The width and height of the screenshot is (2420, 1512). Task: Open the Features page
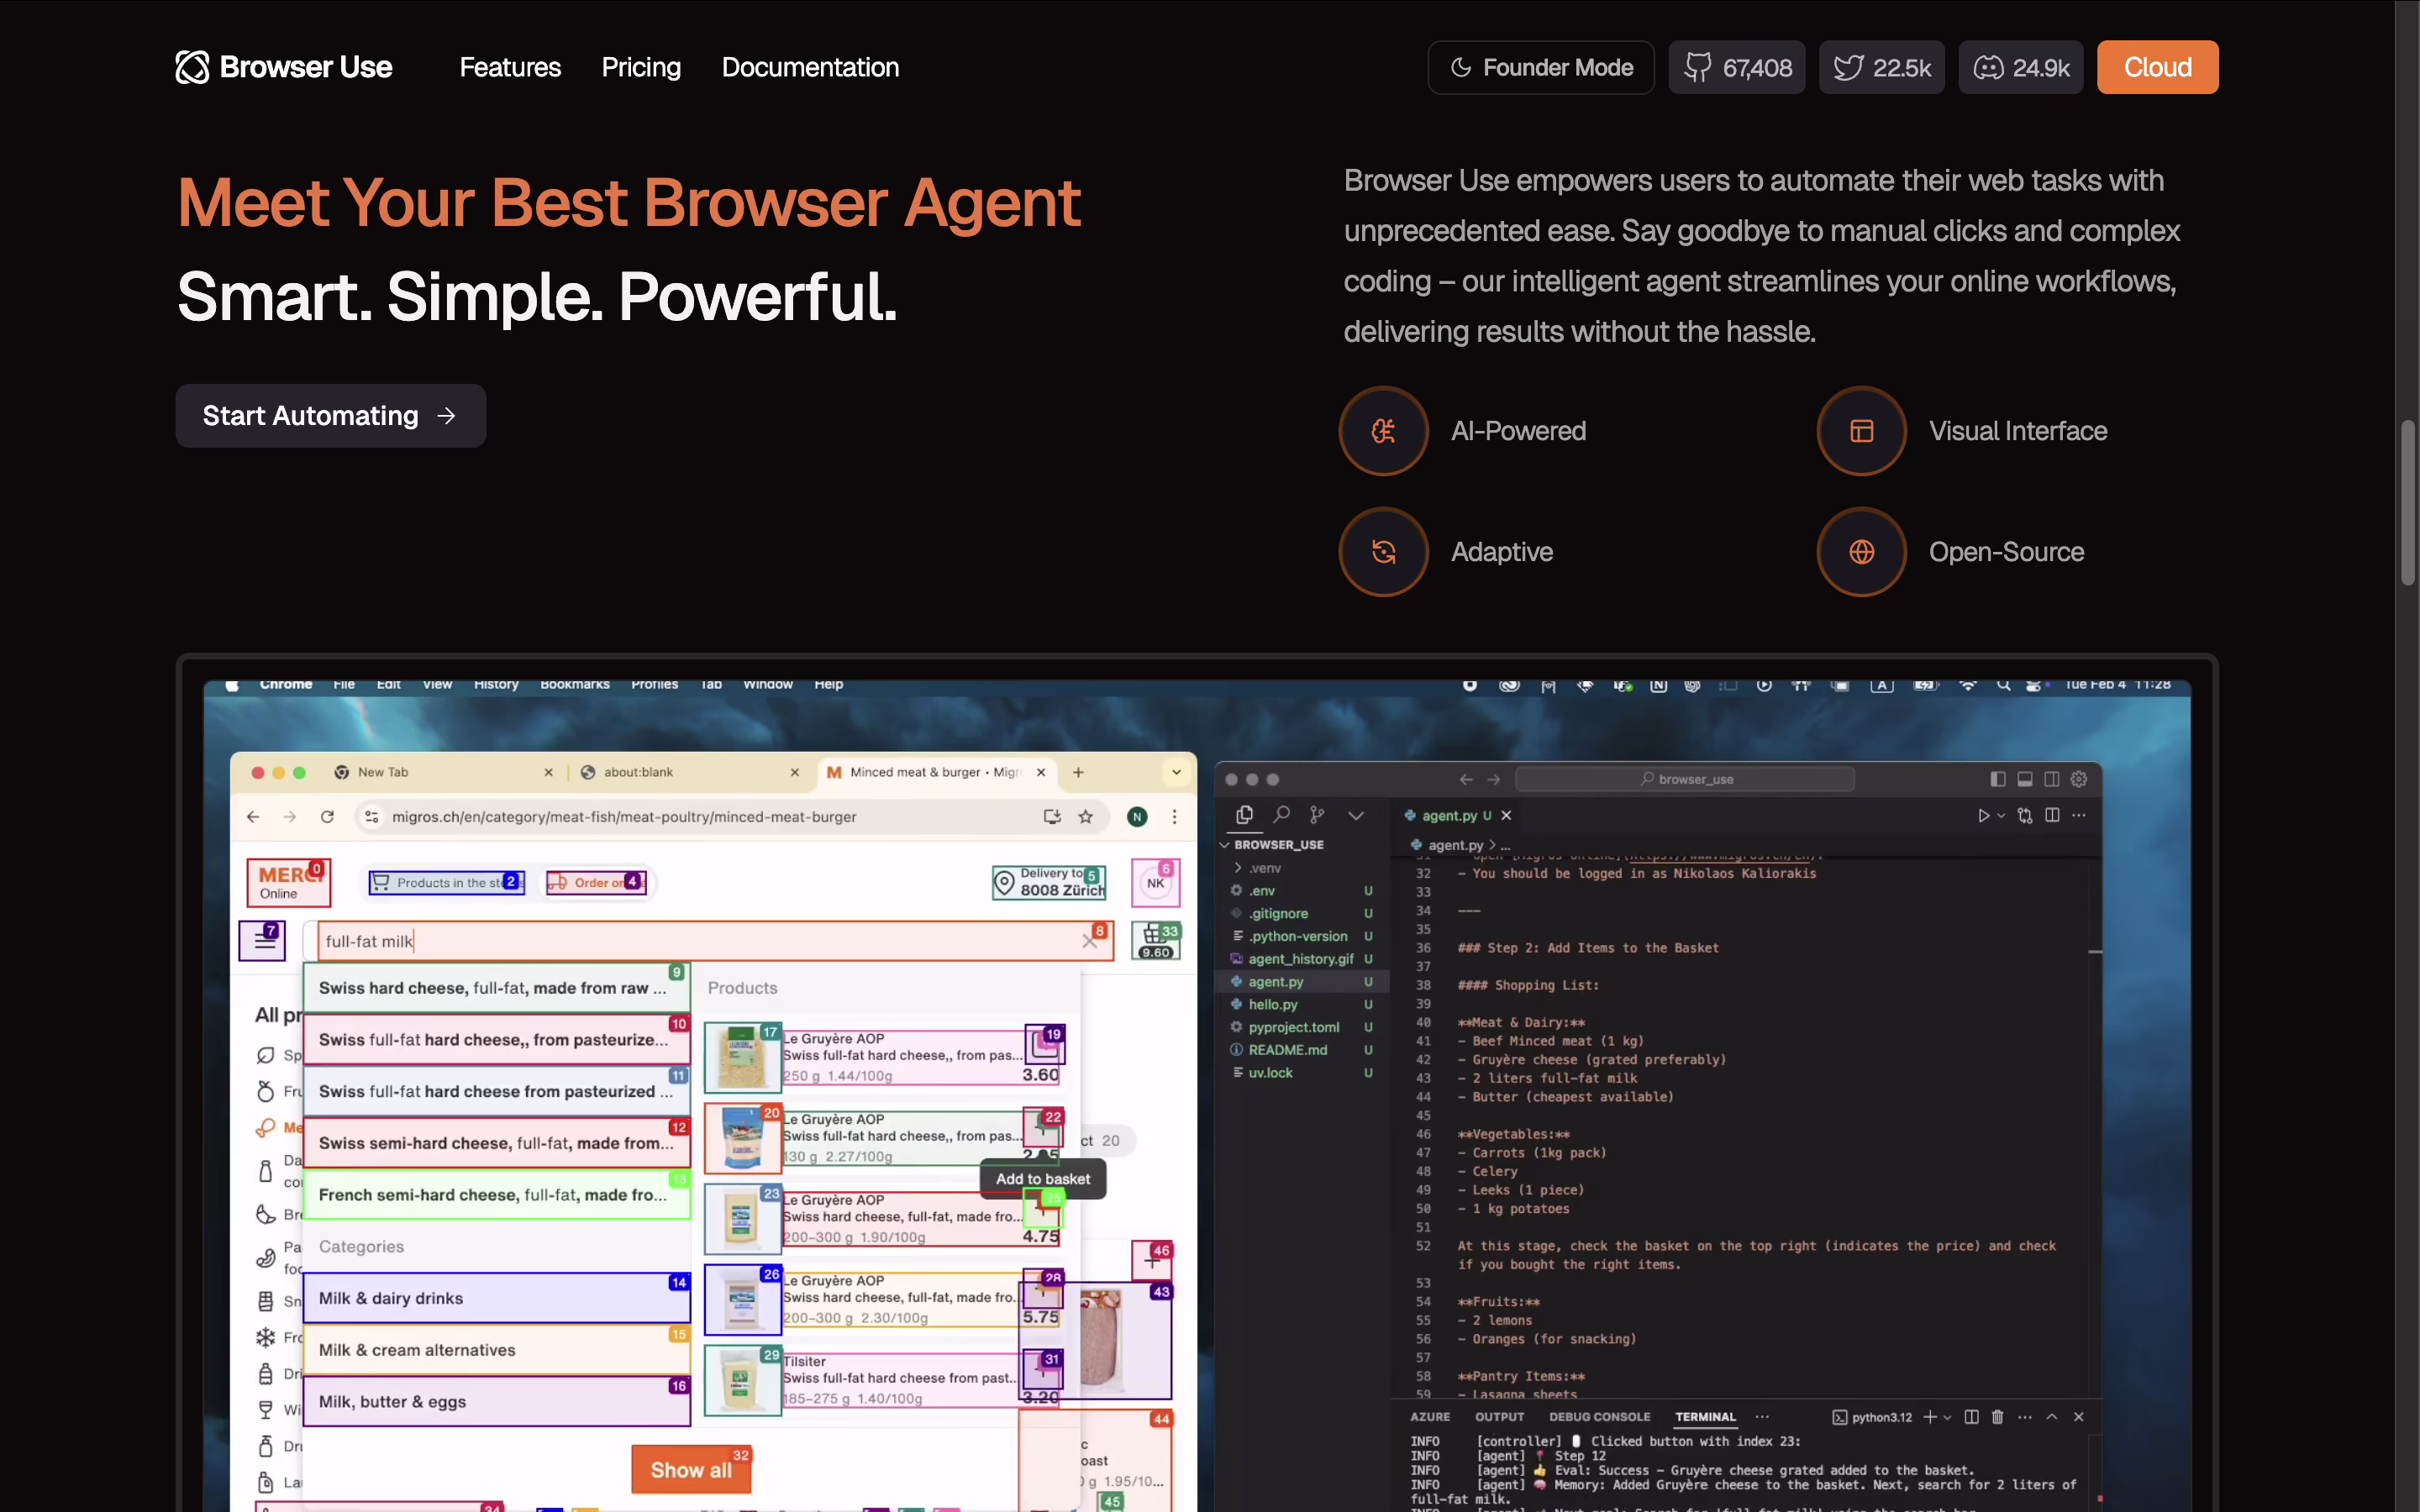coord(510,67)
